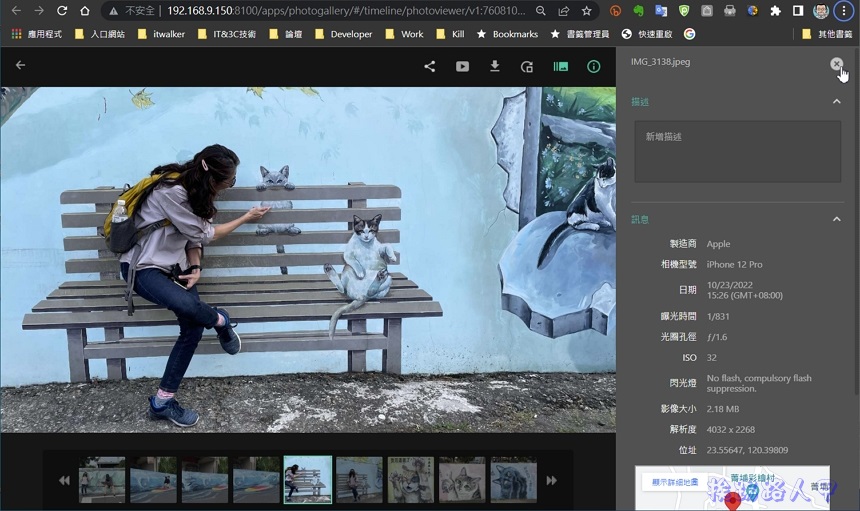Open the Extensions puzzle menu
The width and height of the screenshot is (860, 511).
pos(775,10)
